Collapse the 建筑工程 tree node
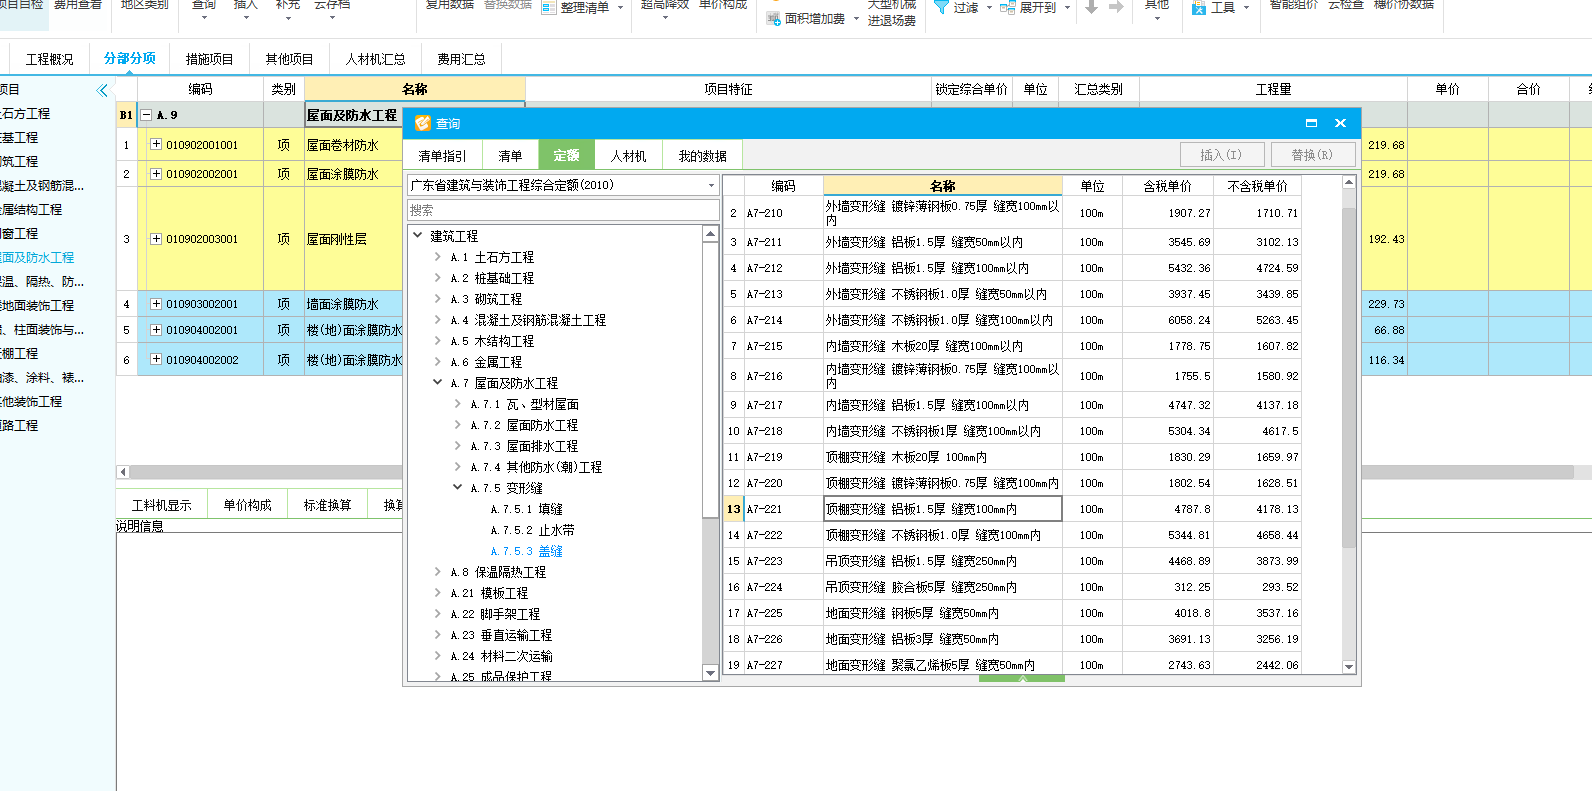The image size is (1592, 791). pos(418,235)
